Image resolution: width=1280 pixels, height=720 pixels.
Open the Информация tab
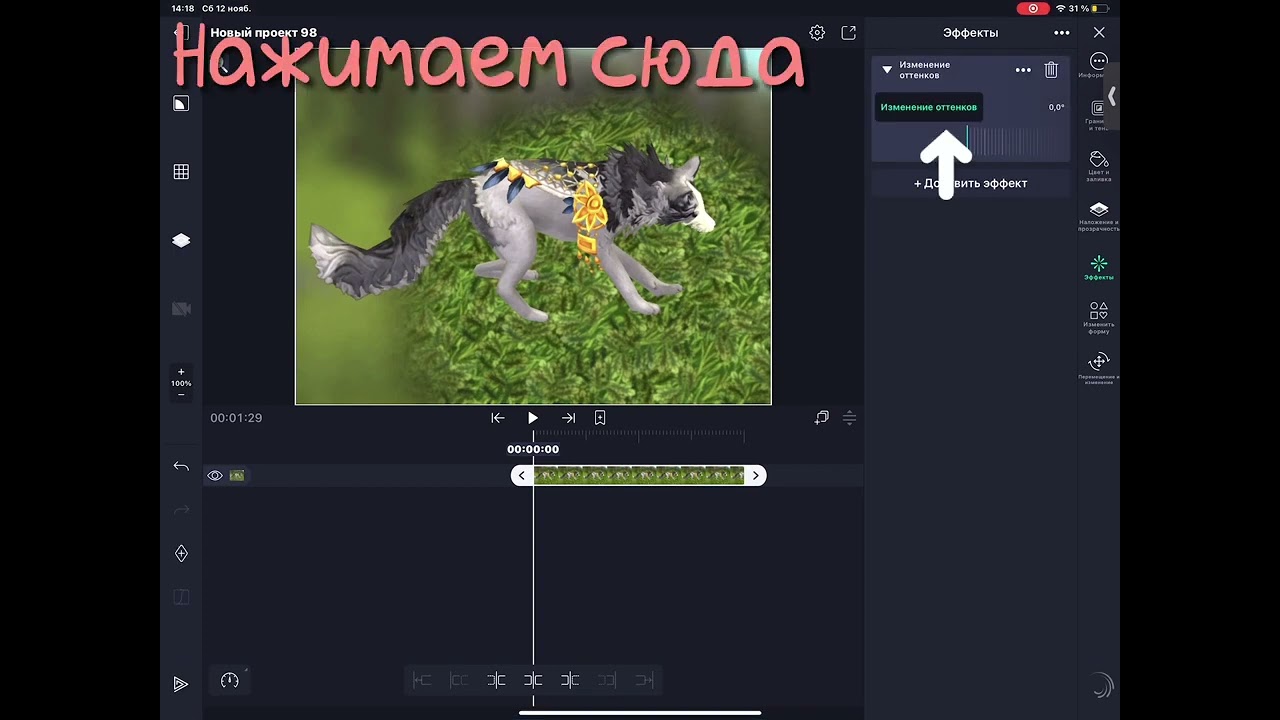pos(1098,66)
